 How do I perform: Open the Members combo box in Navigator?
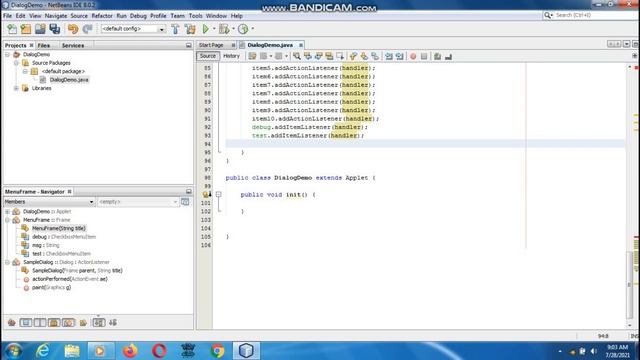pos(49,202)
